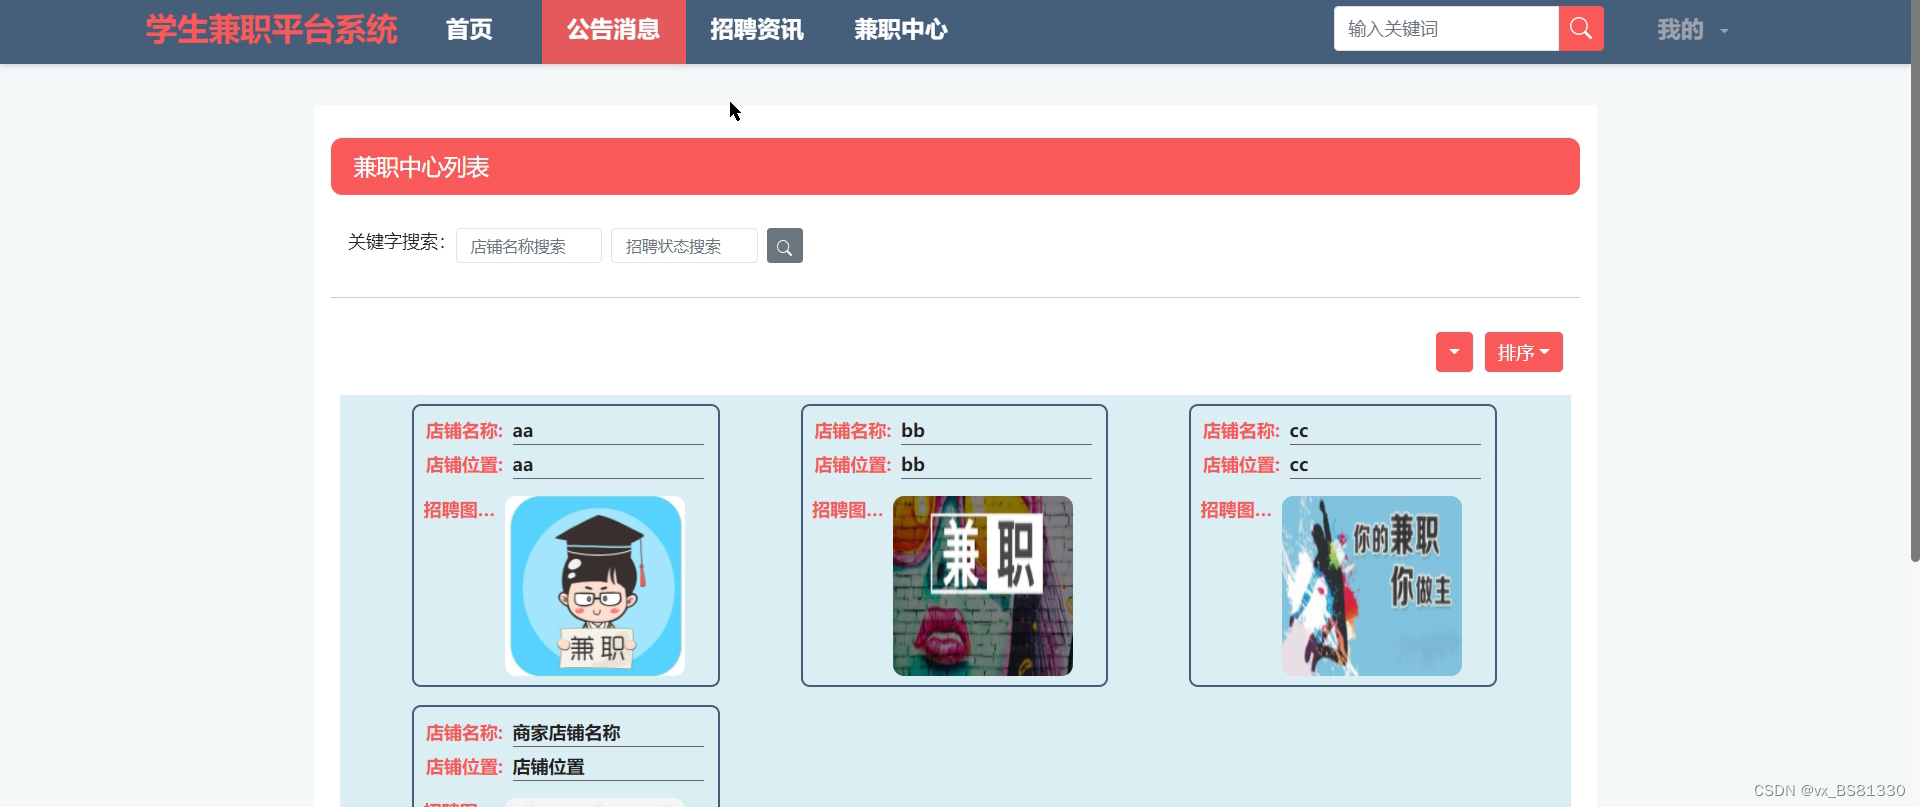Select shop name bb text
The width and height of the screenshot is (1920, 807).
(x=913, y=431)
